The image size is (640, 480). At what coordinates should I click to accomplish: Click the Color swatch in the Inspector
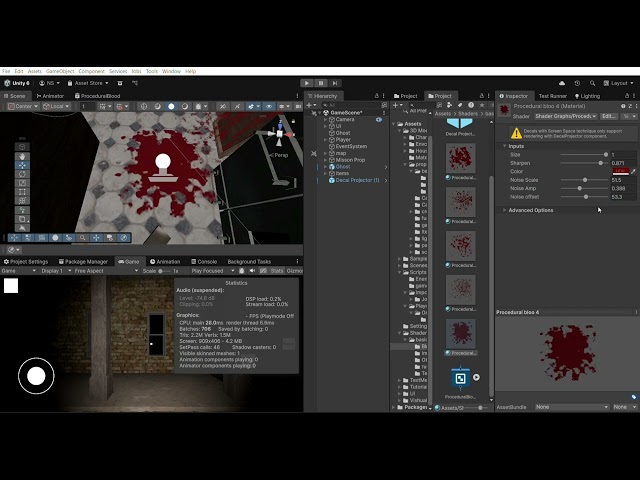coord(620,171)
